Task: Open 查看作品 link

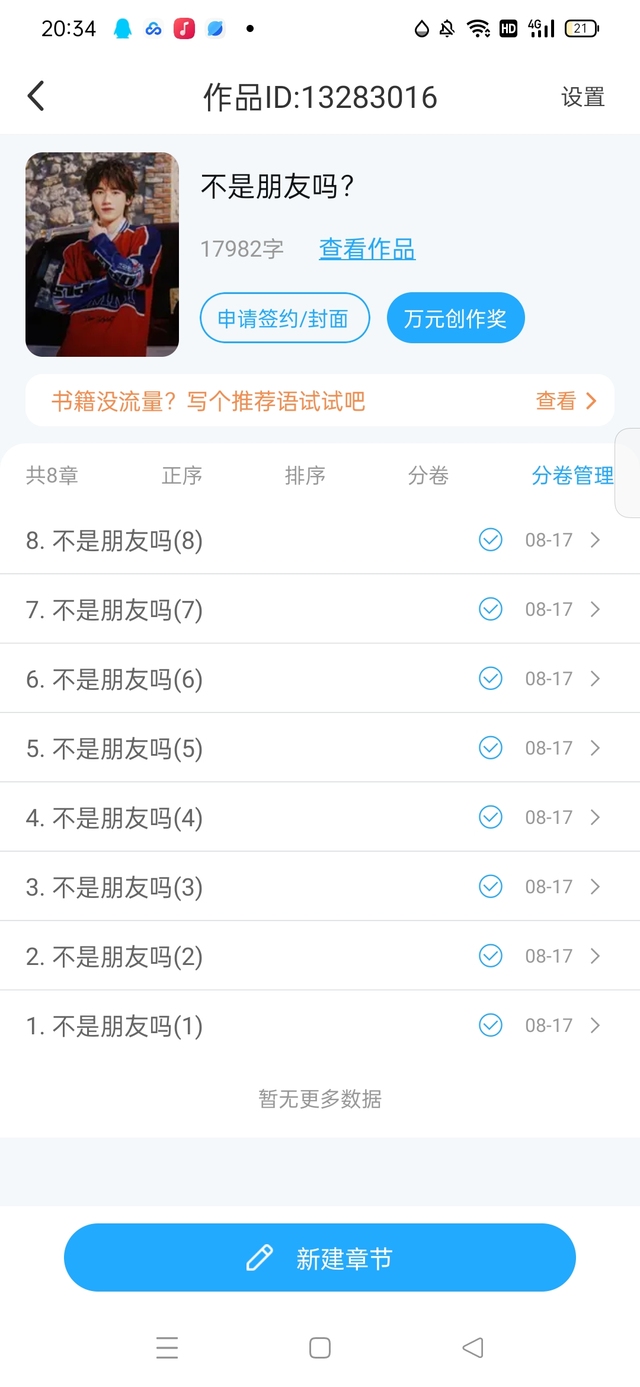Action: tap(367, 249)
